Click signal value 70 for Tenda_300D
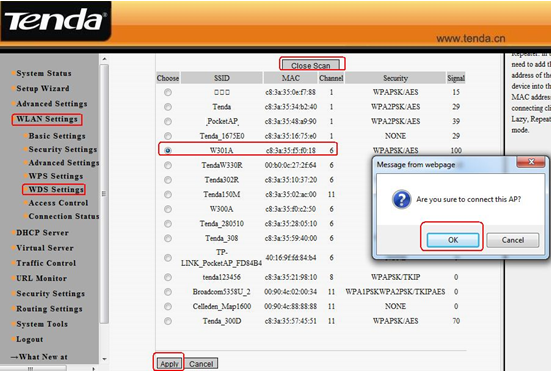 (456, 321)
